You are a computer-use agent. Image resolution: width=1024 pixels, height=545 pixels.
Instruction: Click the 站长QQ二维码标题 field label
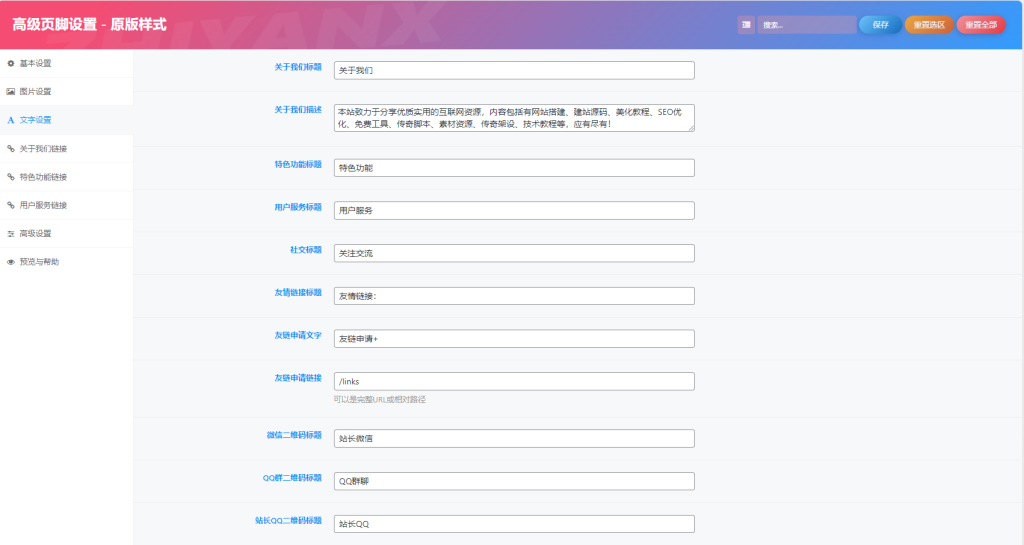[x=288, y=520]
